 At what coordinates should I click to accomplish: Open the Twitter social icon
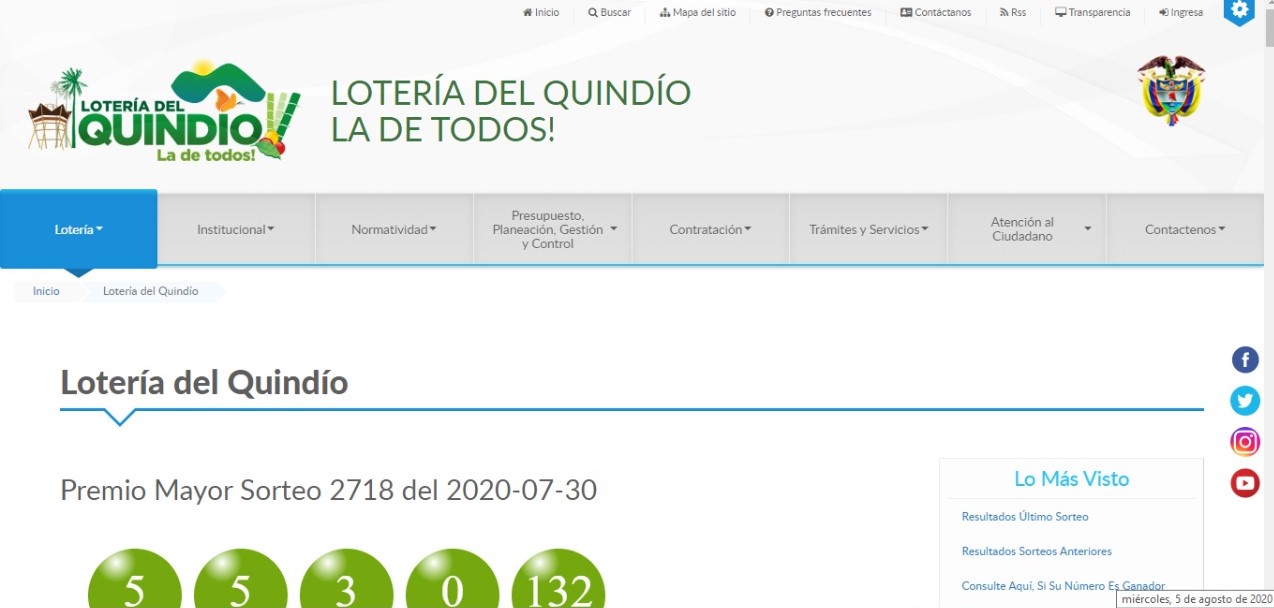[x=1245, y=401]
